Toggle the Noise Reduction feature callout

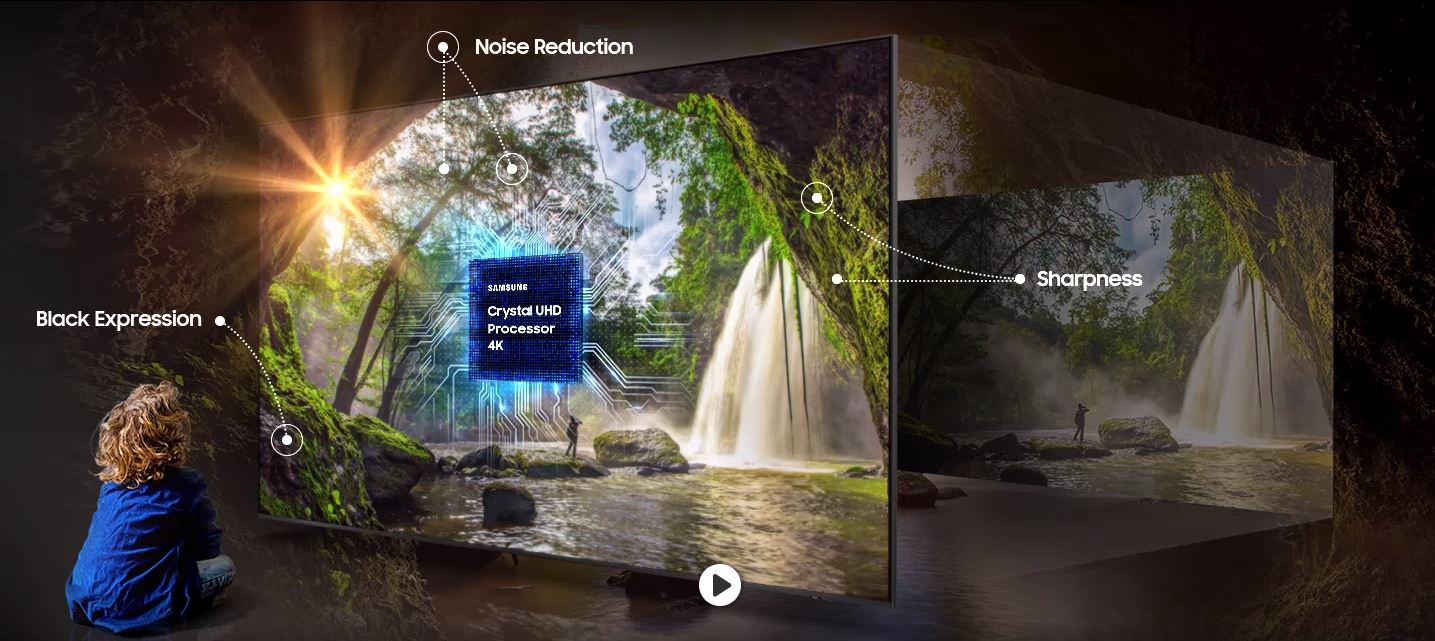tap(443, 46)
